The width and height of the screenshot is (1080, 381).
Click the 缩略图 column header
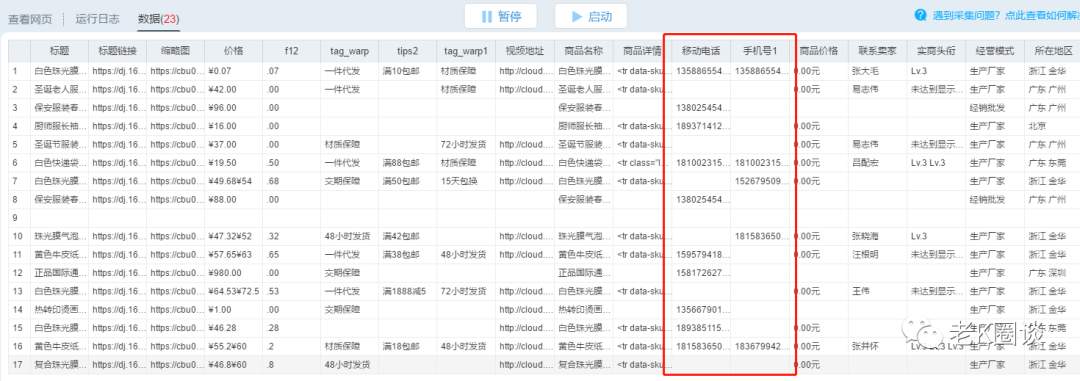click(x=176, y=50)
